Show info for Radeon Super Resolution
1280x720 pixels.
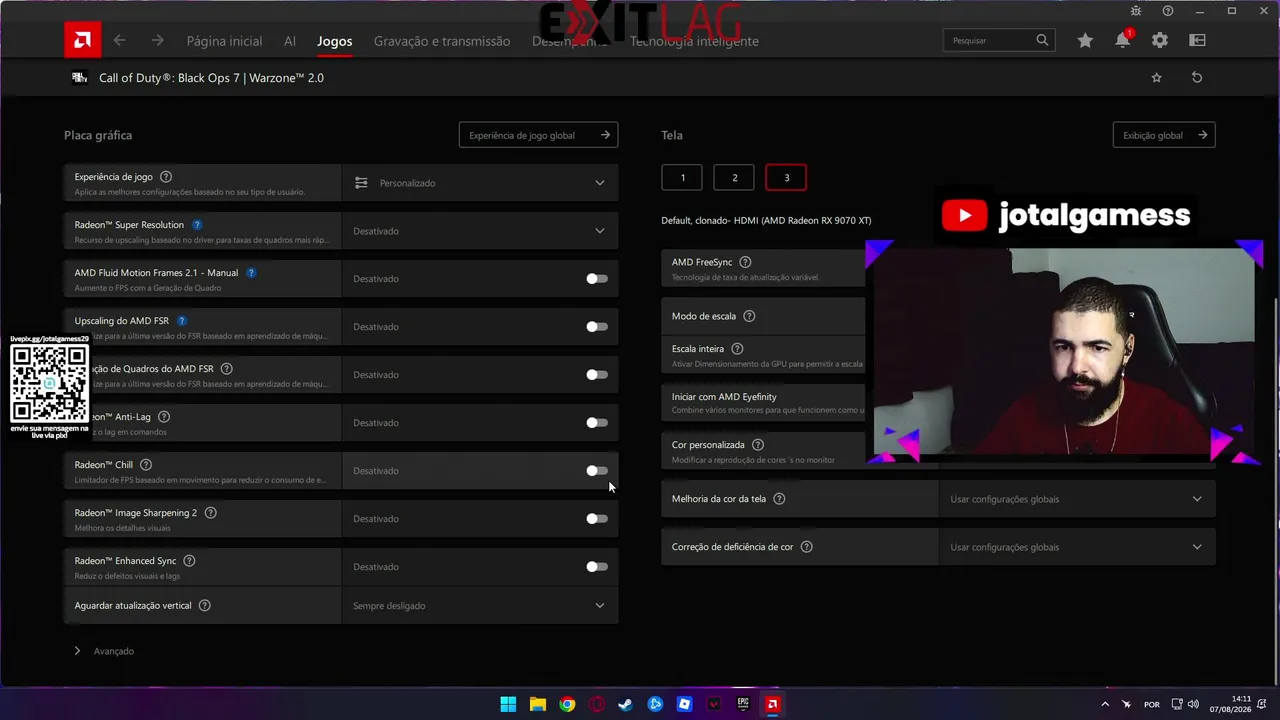tap(197, 225)
